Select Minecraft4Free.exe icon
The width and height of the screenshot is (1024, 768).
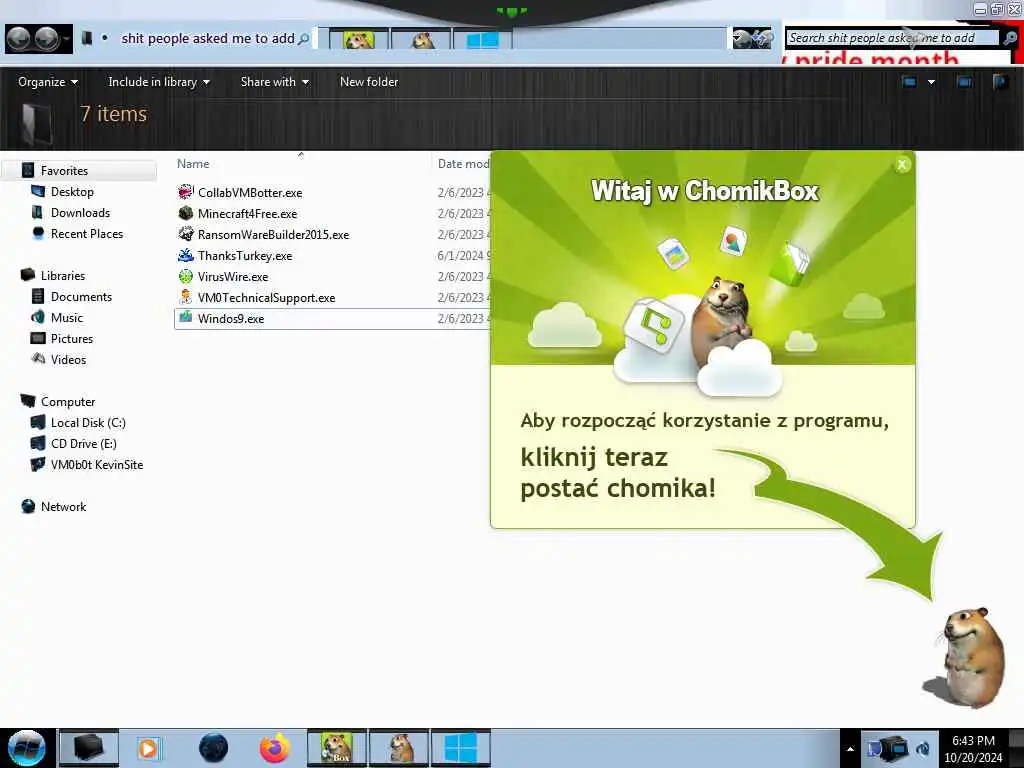pyautogui.click(x=185, y=213)
